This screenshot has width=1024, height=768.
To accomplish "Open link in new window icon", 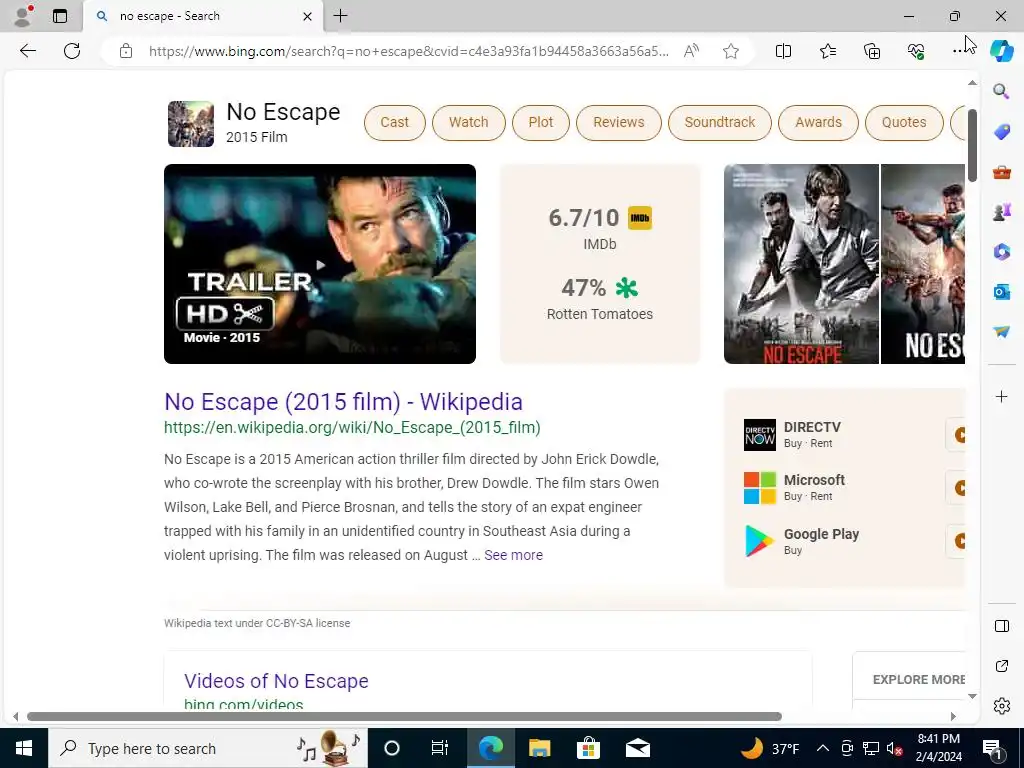I will (x=1001, y=666).
